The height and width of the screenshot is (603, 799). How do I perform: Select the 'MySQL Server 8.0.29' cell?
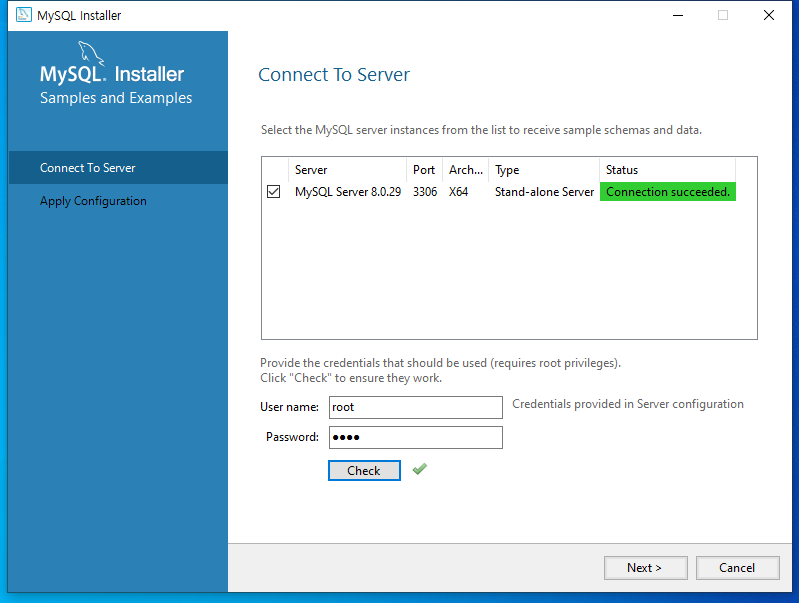348,192
